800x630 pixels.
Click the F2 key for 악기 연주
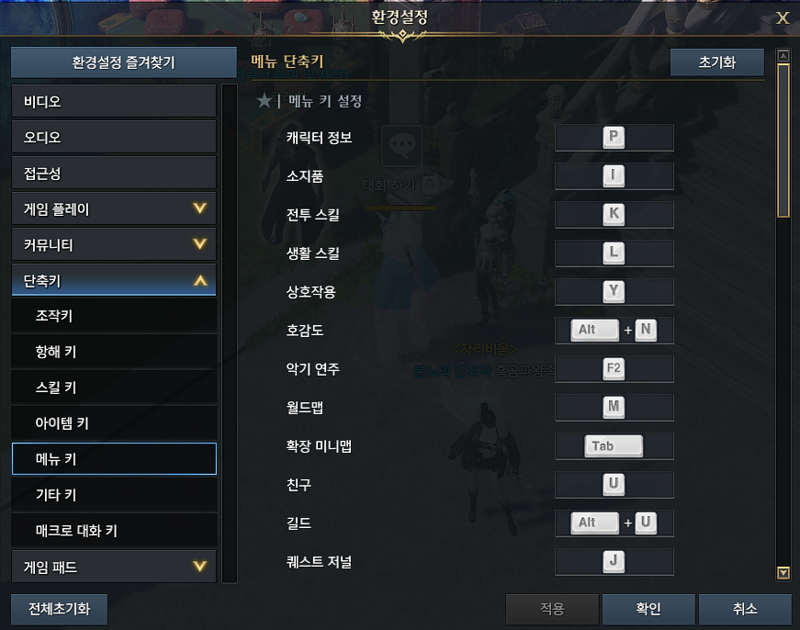(614, 369)
